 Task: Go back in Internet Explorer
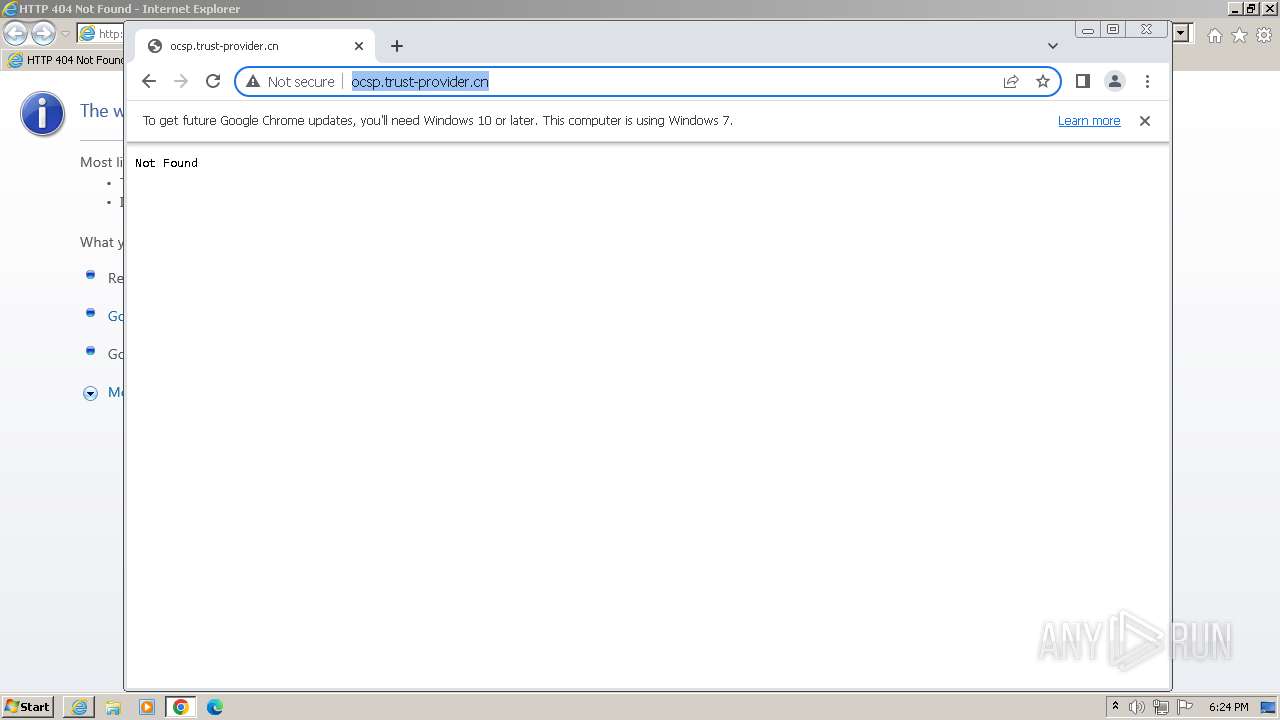15,33
